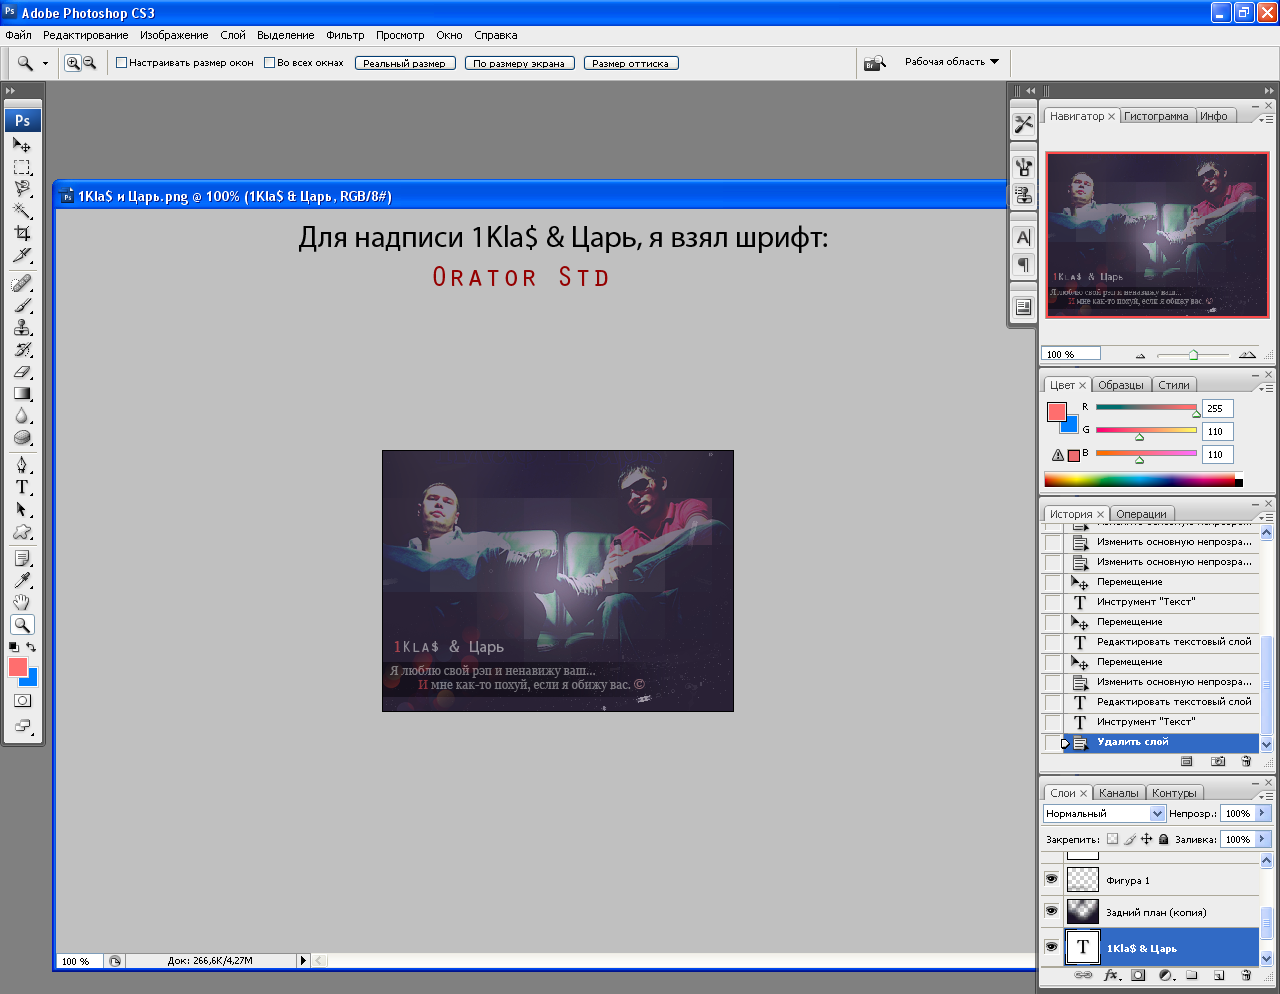Screen dimensions: 1280x994
Task: Switch to the 'Каналы' tab
Action: click(1118, 793)
